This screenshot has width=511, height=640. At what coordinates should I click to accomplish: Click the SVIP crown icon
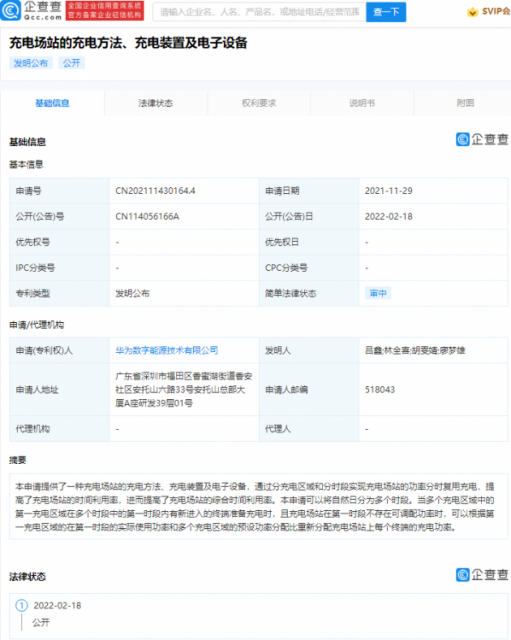point(472,12)
